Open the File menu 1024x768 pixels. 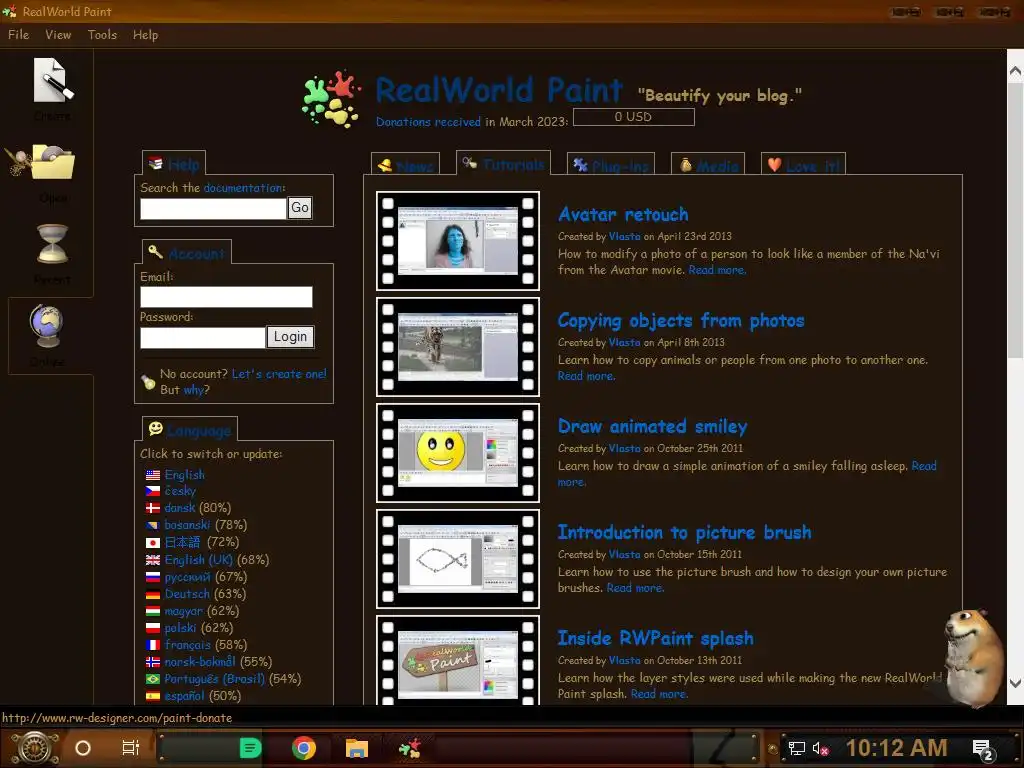18,35
